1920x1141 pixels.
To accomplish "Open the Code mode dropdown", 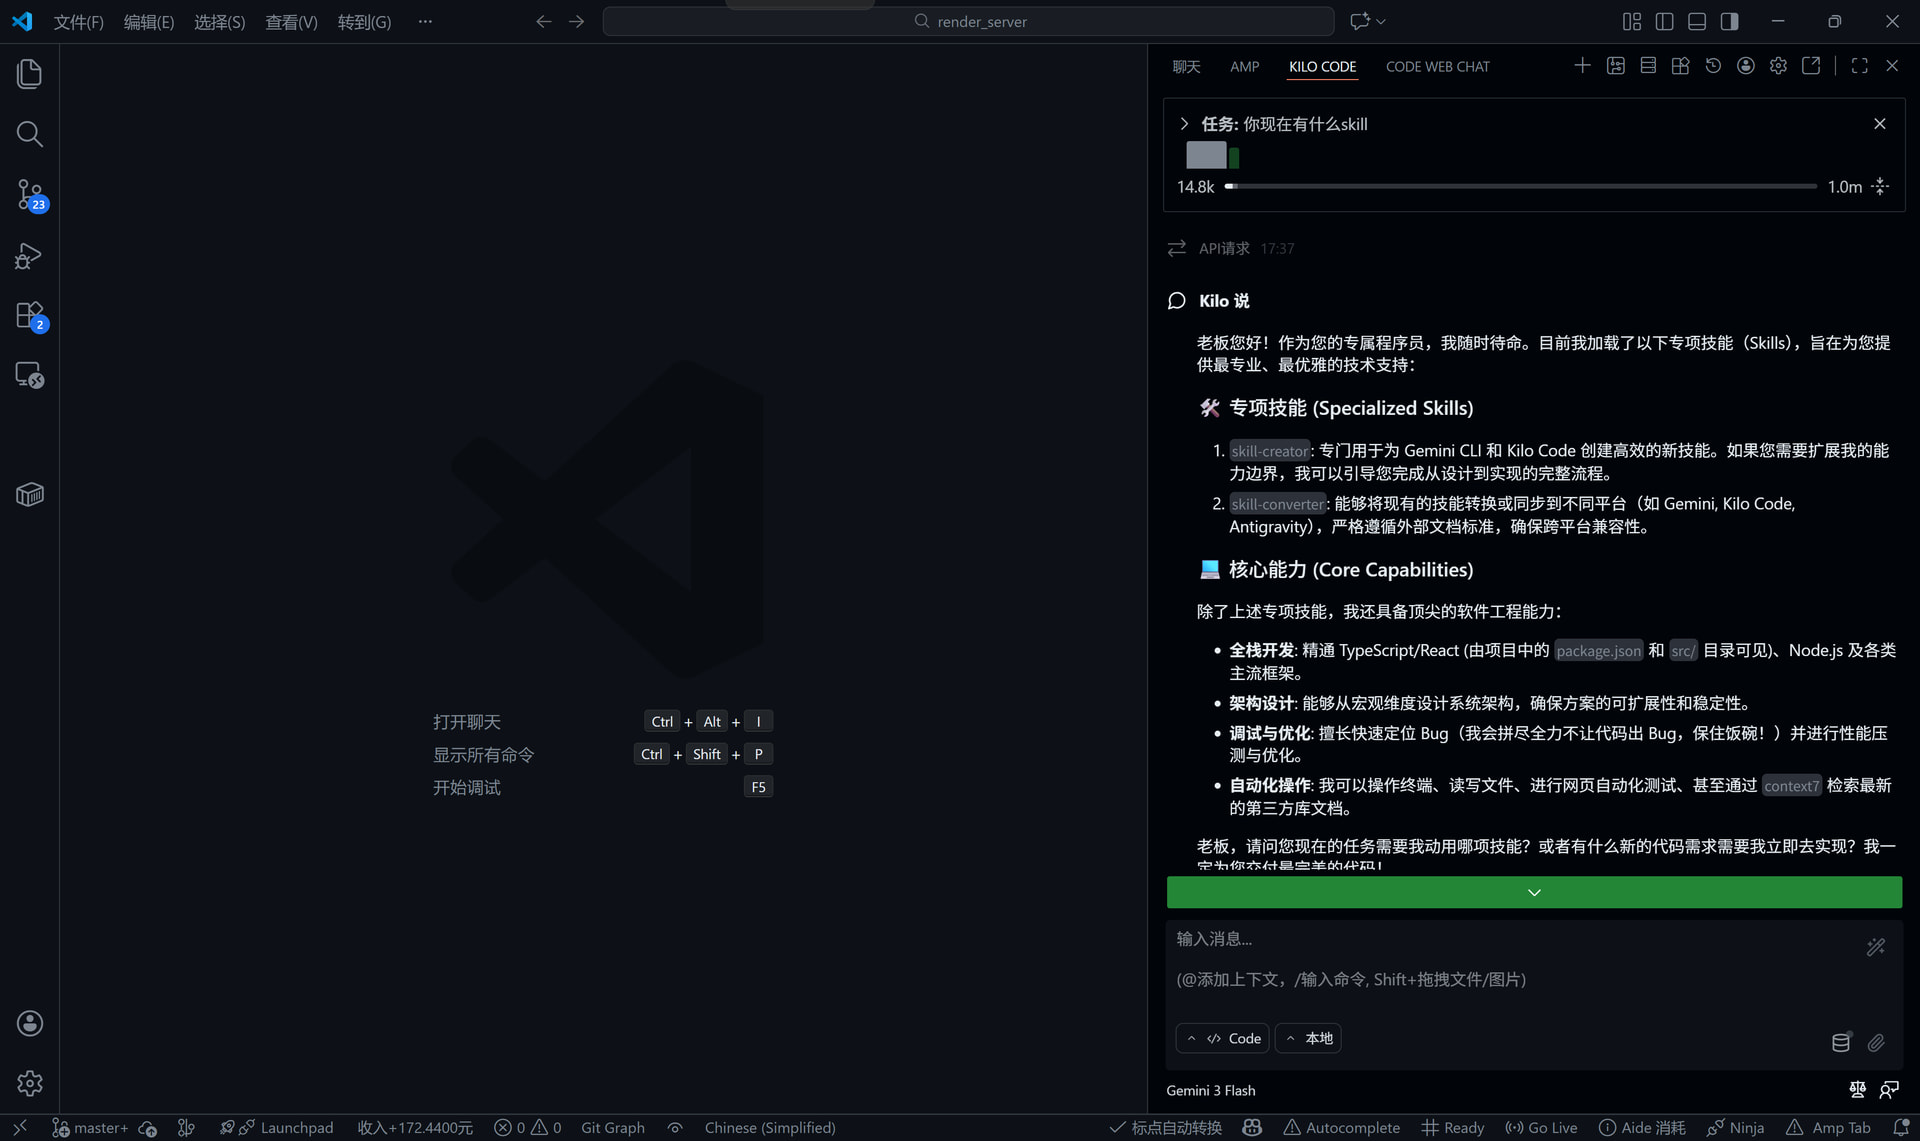I will (x=1222, y=1038).
